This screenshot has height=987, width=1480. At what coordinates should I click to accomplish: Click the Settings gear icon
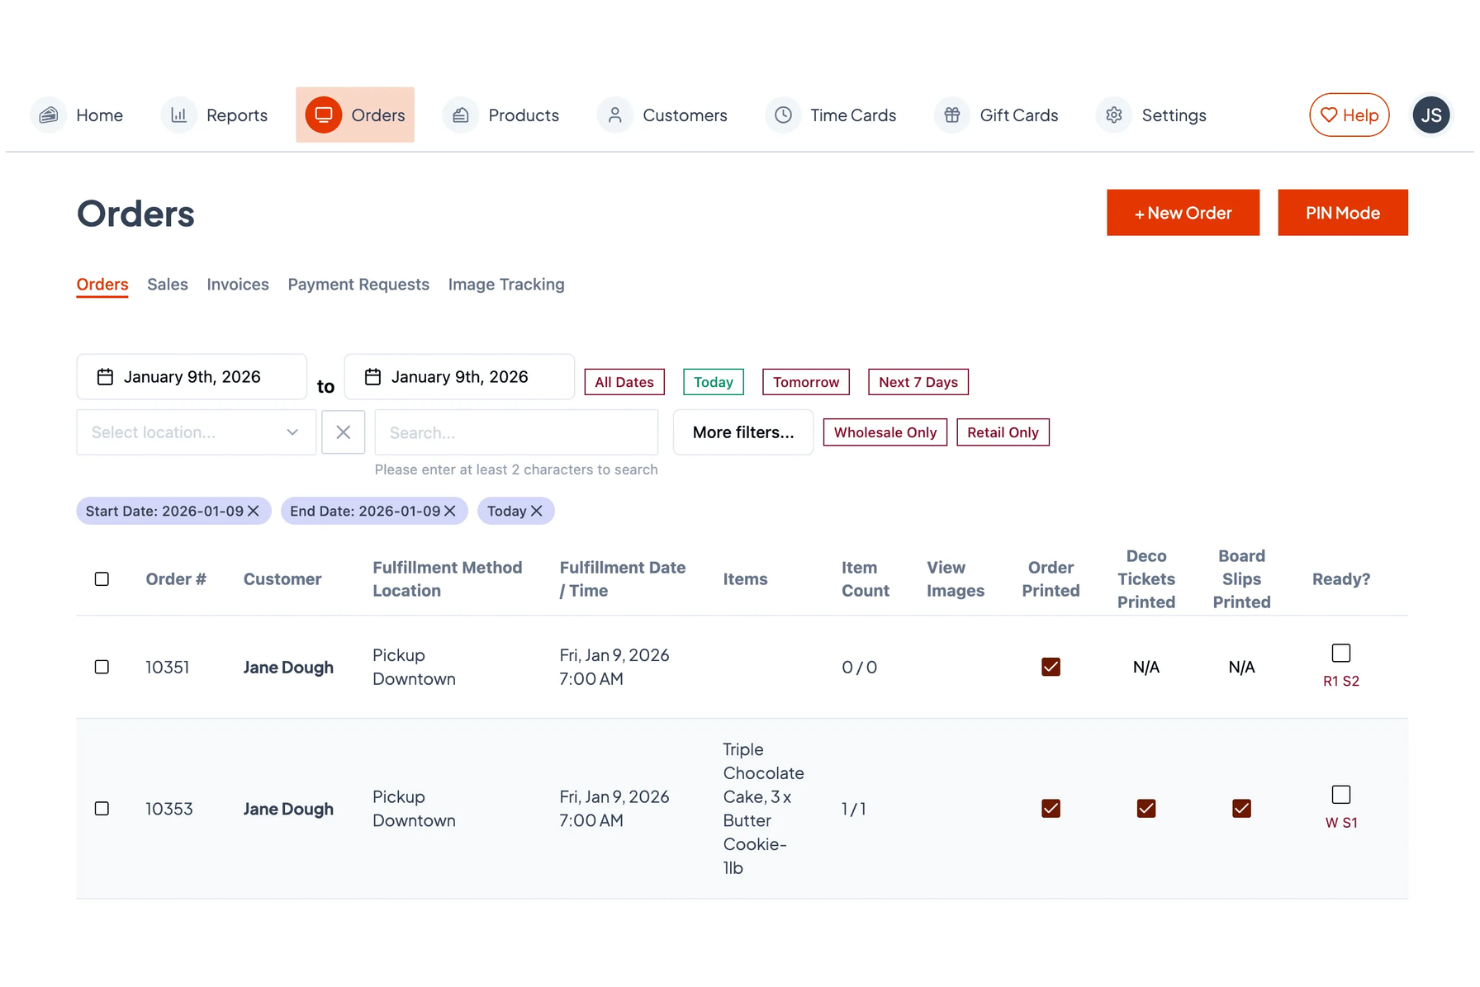click(1114, 115)
